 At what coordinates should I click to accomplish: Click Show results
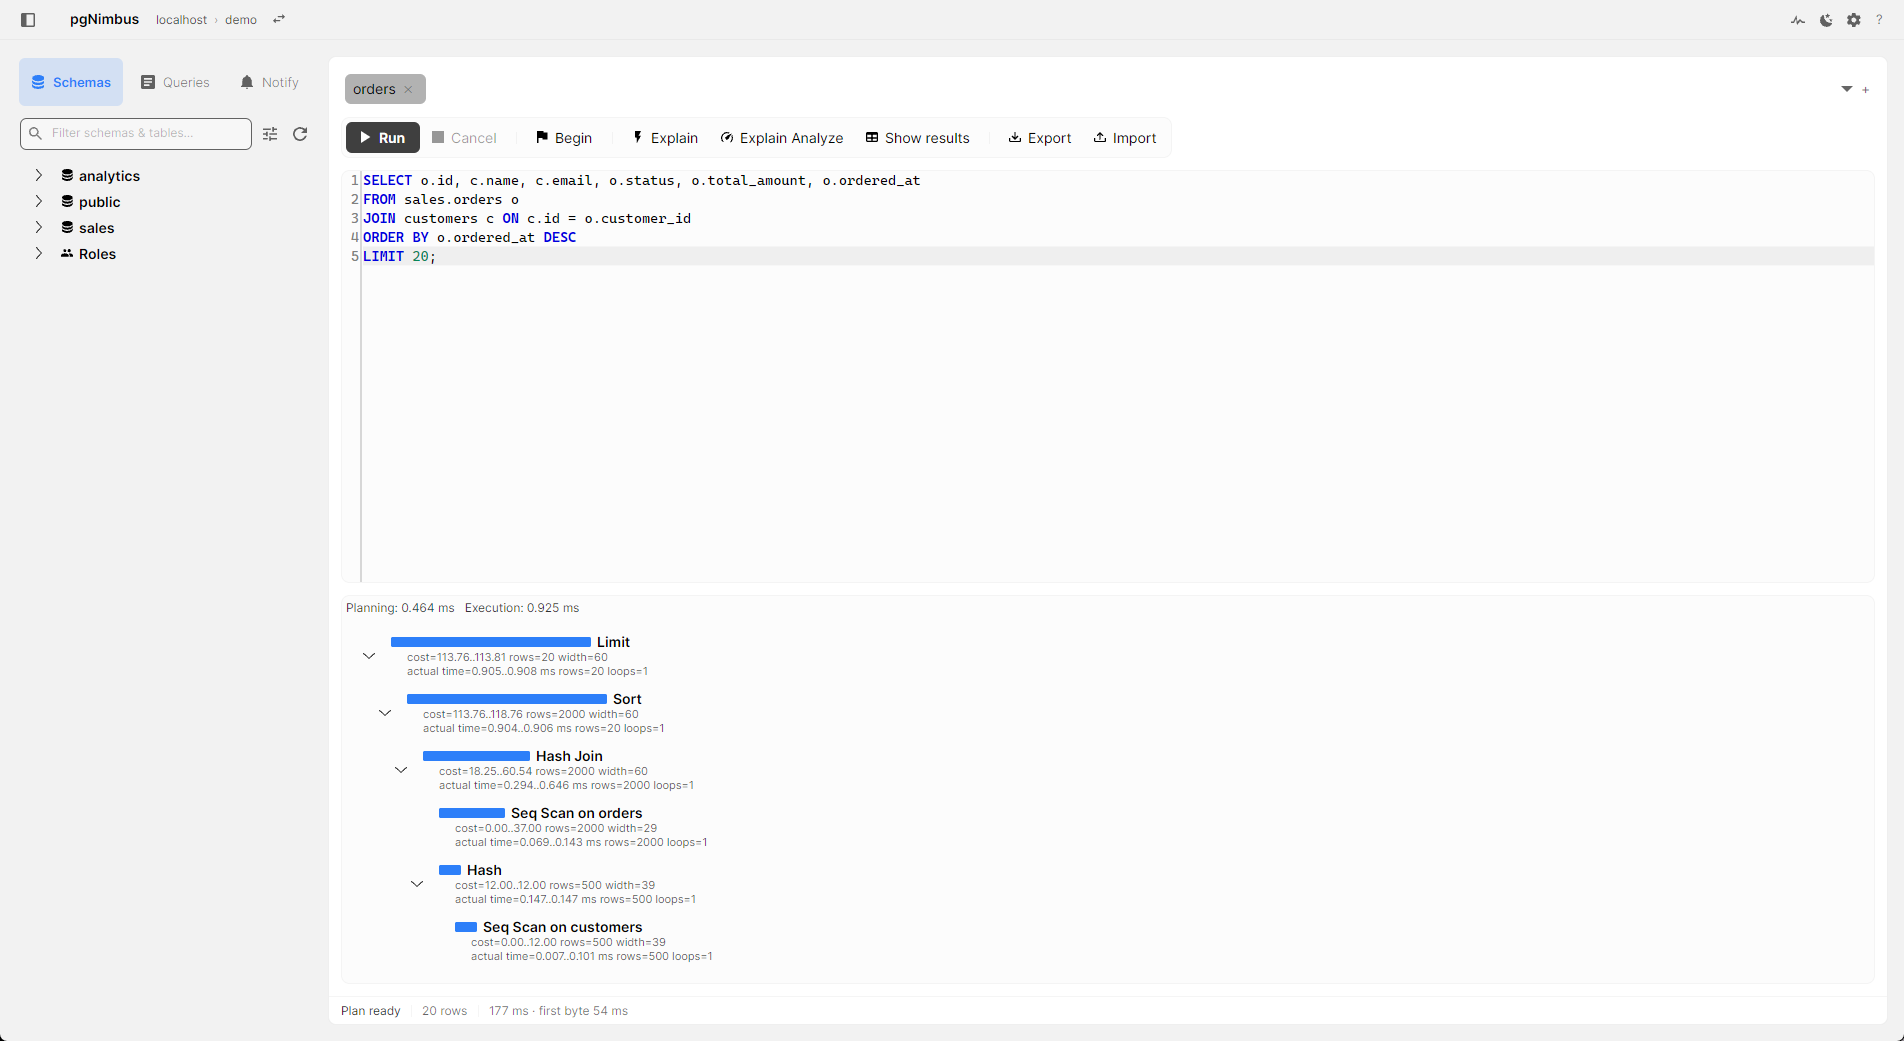click(x=918, y=138)
